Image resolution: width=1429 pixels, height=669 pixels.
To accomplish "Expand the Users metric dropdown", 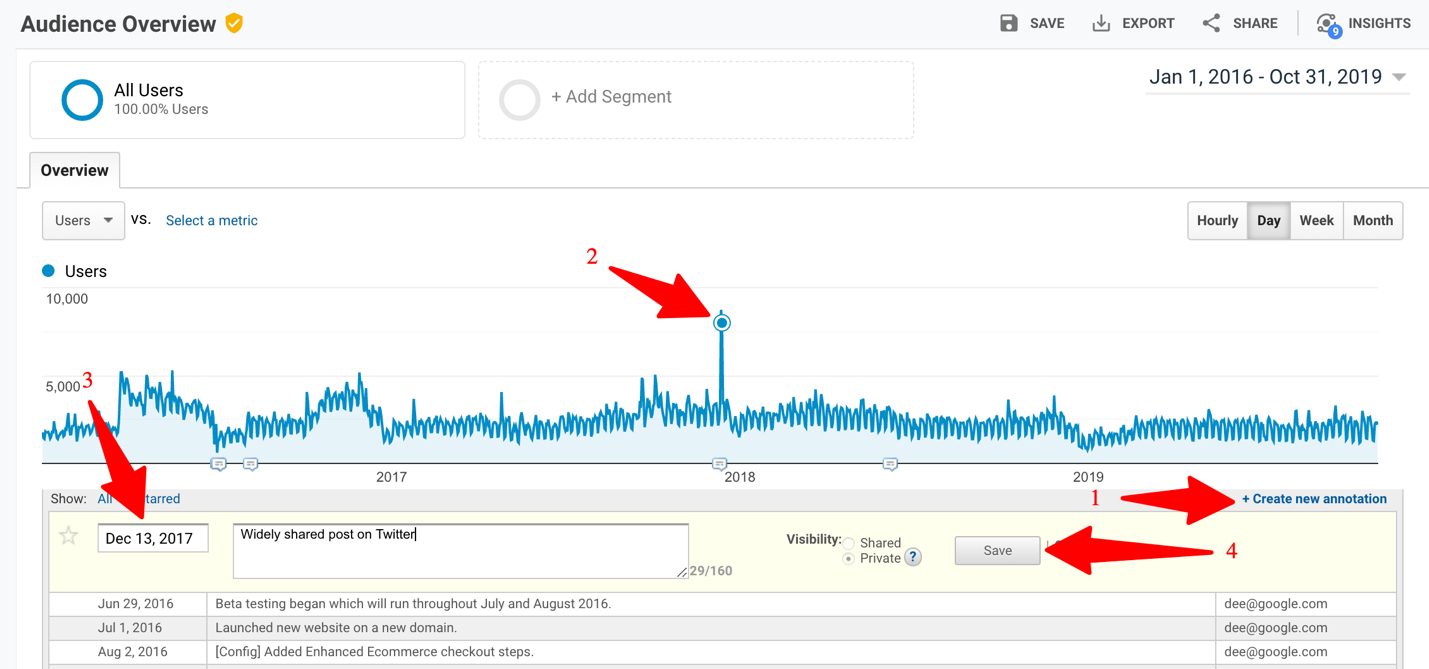I will pyautogui.click(x=83, y=221).
